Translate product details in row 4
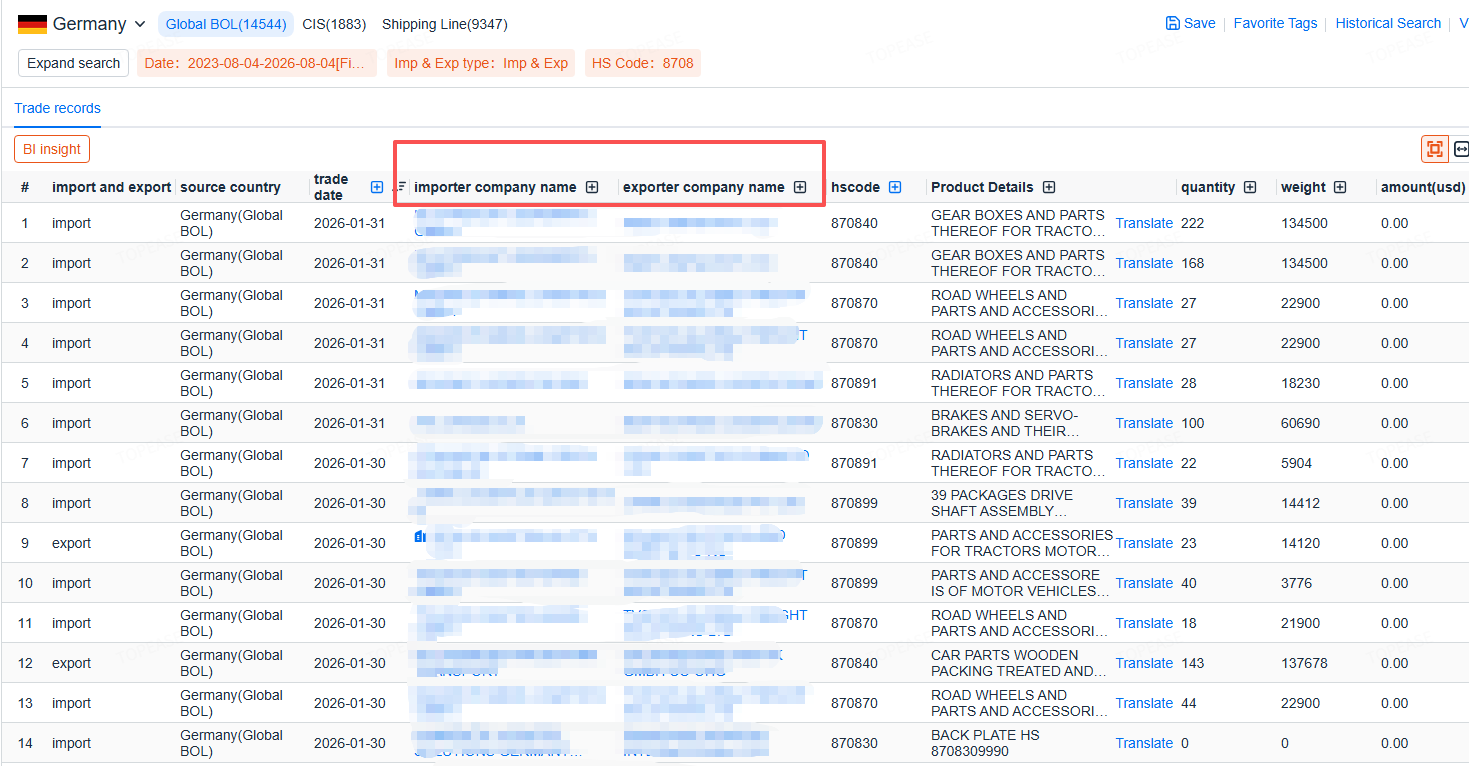 [x=1144, y=343]
